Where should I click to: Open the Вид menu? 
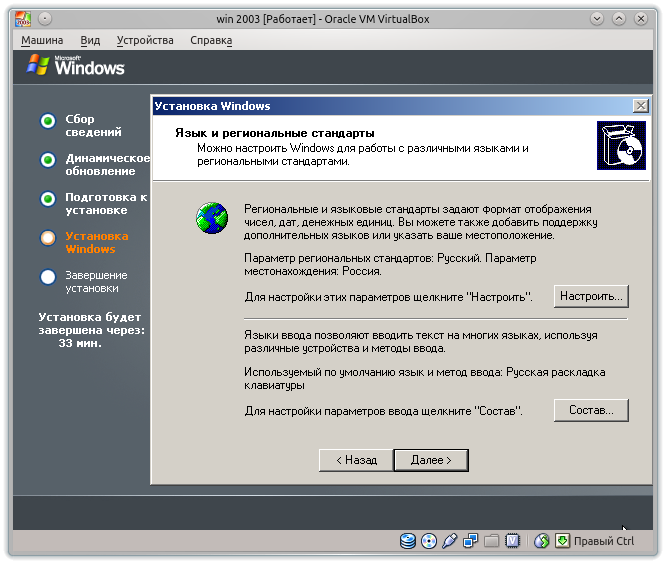90,40
